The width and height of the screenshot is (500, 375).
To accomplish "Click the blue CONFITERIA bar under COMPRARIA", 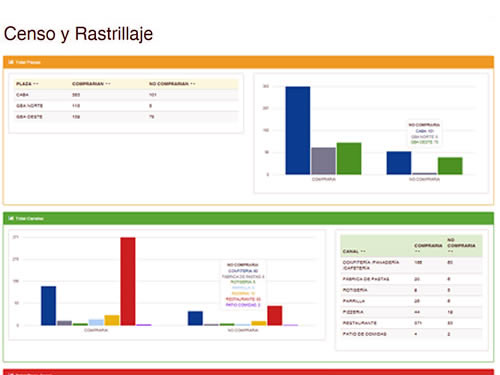I will [49, 306].
